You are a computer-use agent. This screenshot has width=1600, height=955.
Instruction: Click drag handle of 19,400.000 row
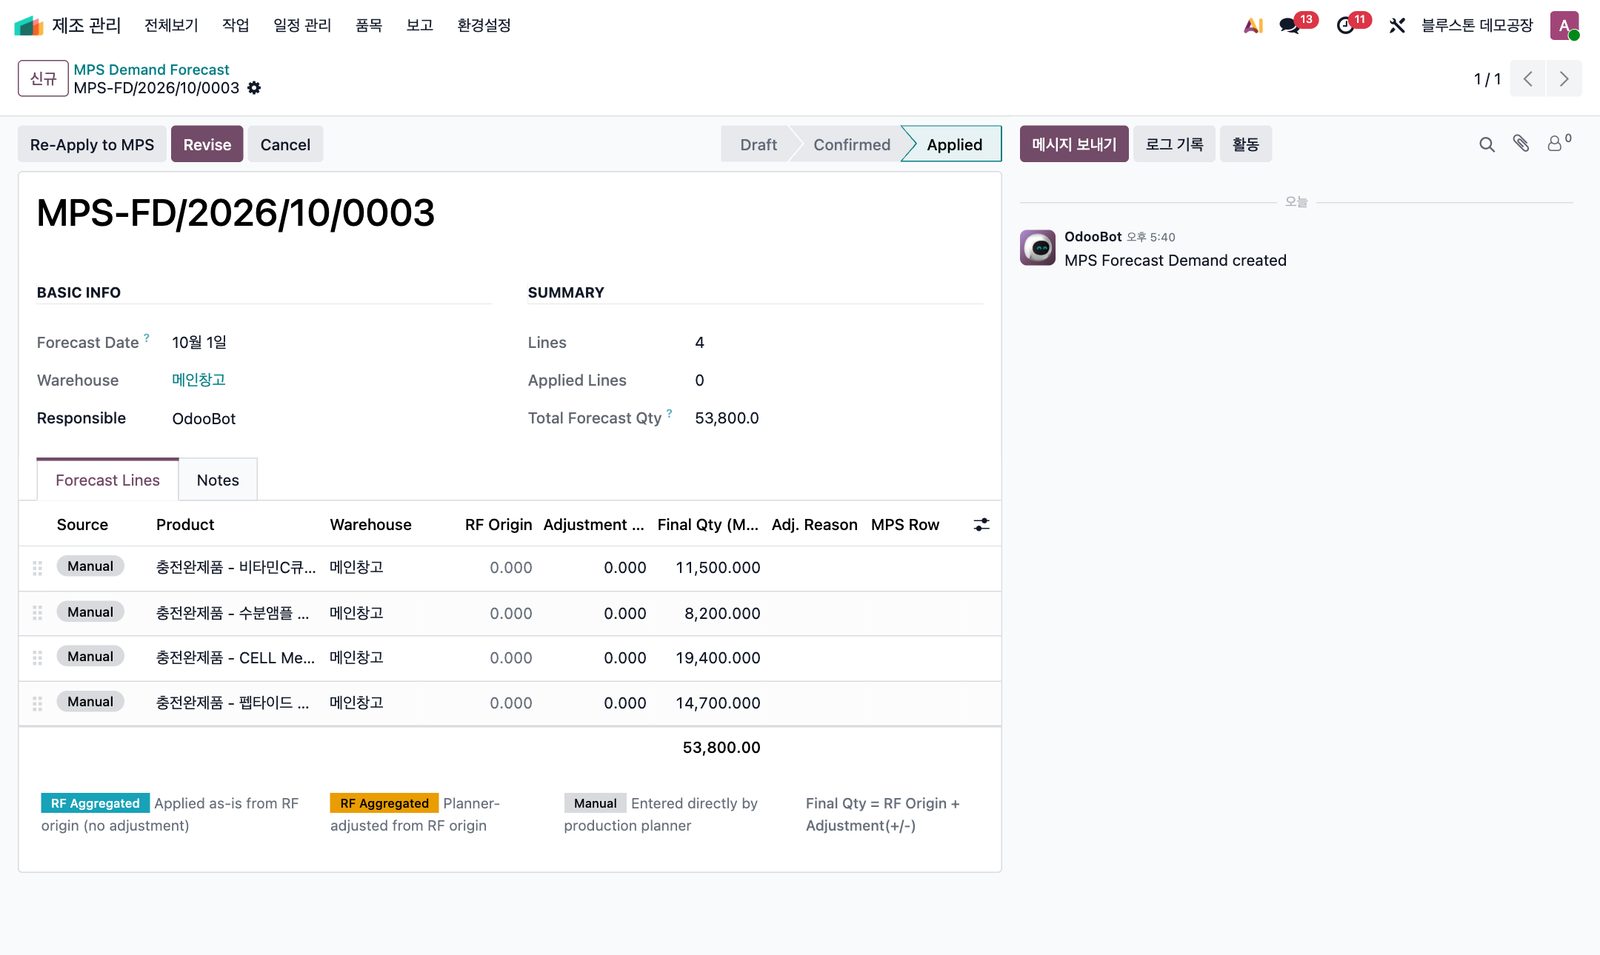pos(37,658)
